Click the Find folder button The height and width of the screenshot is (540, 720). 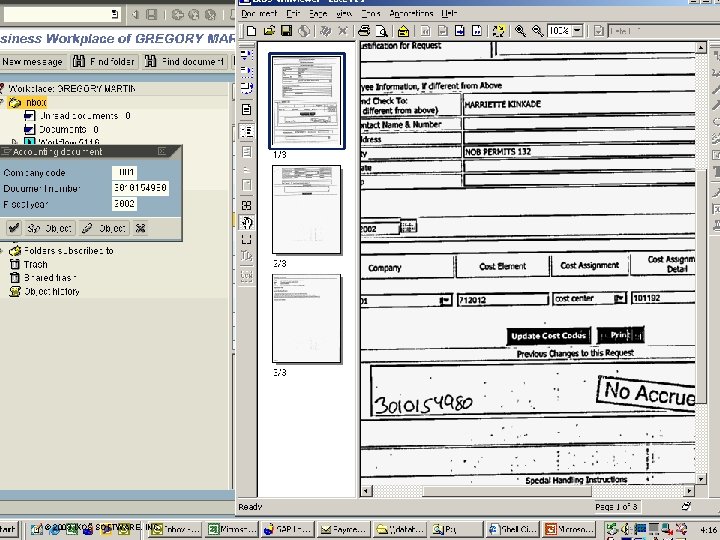click(104, 62)
